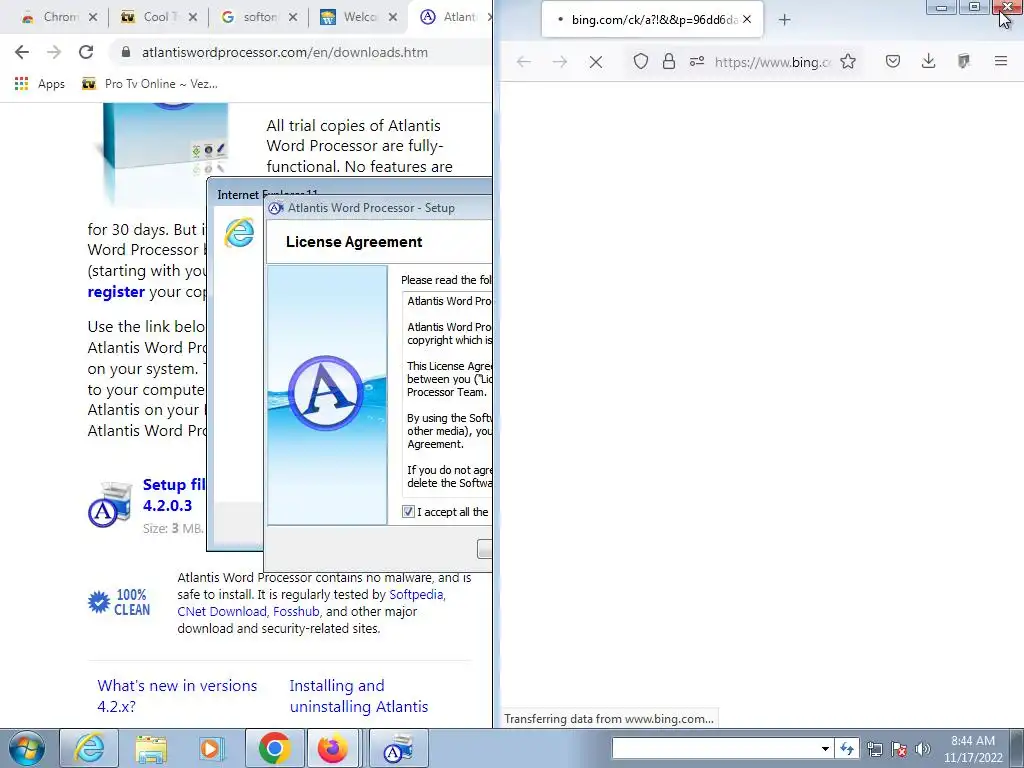Save page to Pocket in Firefox
This screenshot has width=1024, height=768.
893,61
